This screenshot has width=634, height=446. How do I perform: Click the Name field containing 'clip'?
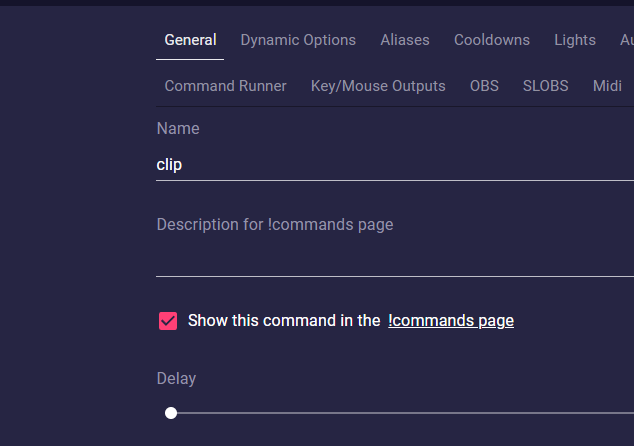(395, 165)
